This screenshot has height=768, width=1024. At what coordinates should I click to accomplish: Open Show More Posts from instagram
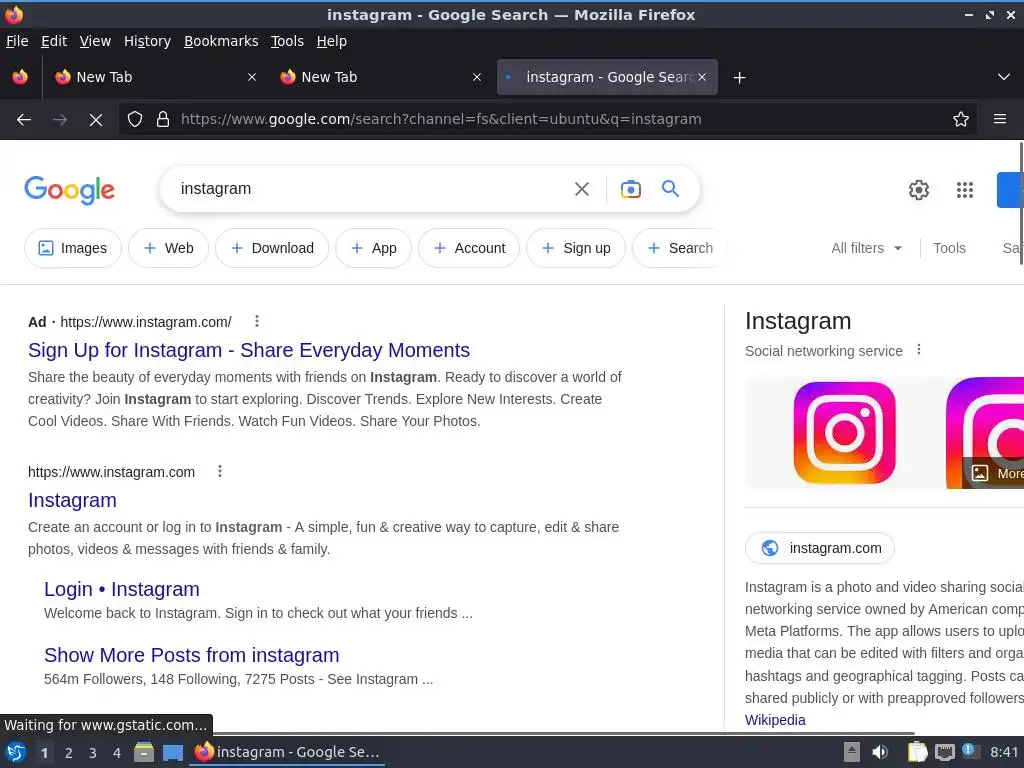pyautogui.click(x=192, y=655)
